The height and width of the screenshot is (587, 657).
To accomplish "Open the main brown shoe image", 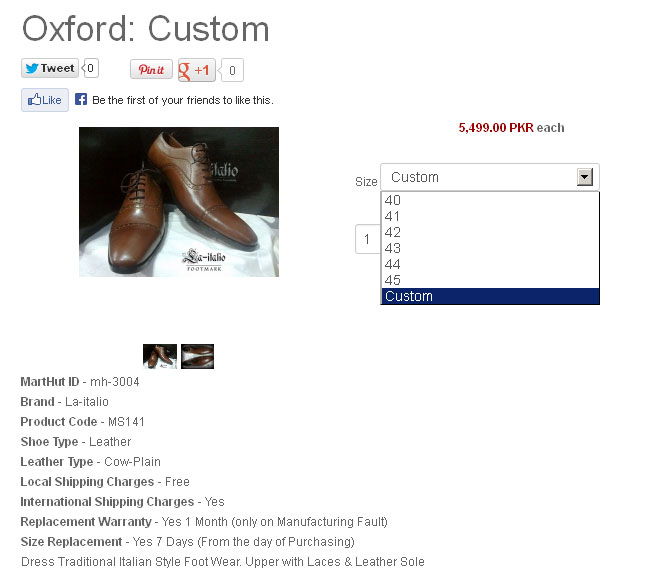I will (179, 202).
